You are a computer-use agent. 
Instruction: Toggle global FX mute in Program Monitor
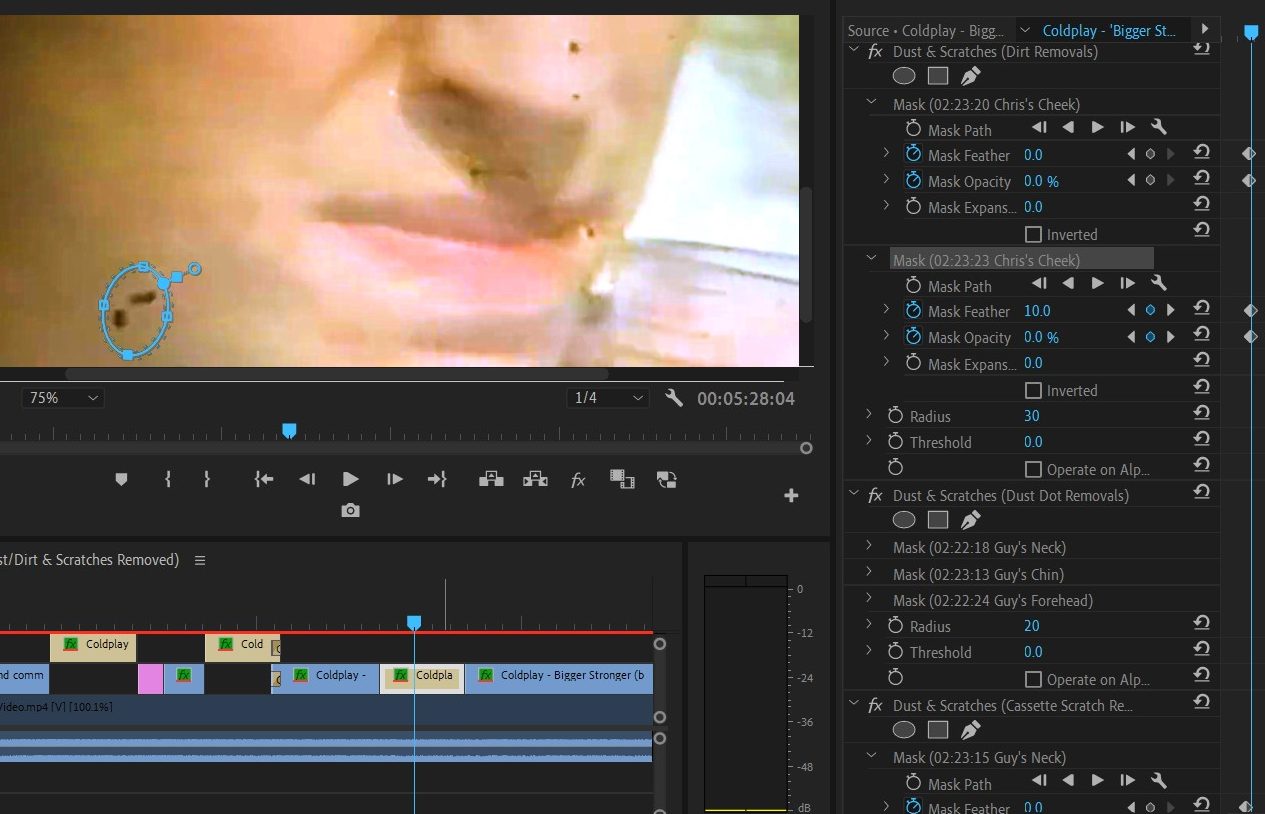578,480
